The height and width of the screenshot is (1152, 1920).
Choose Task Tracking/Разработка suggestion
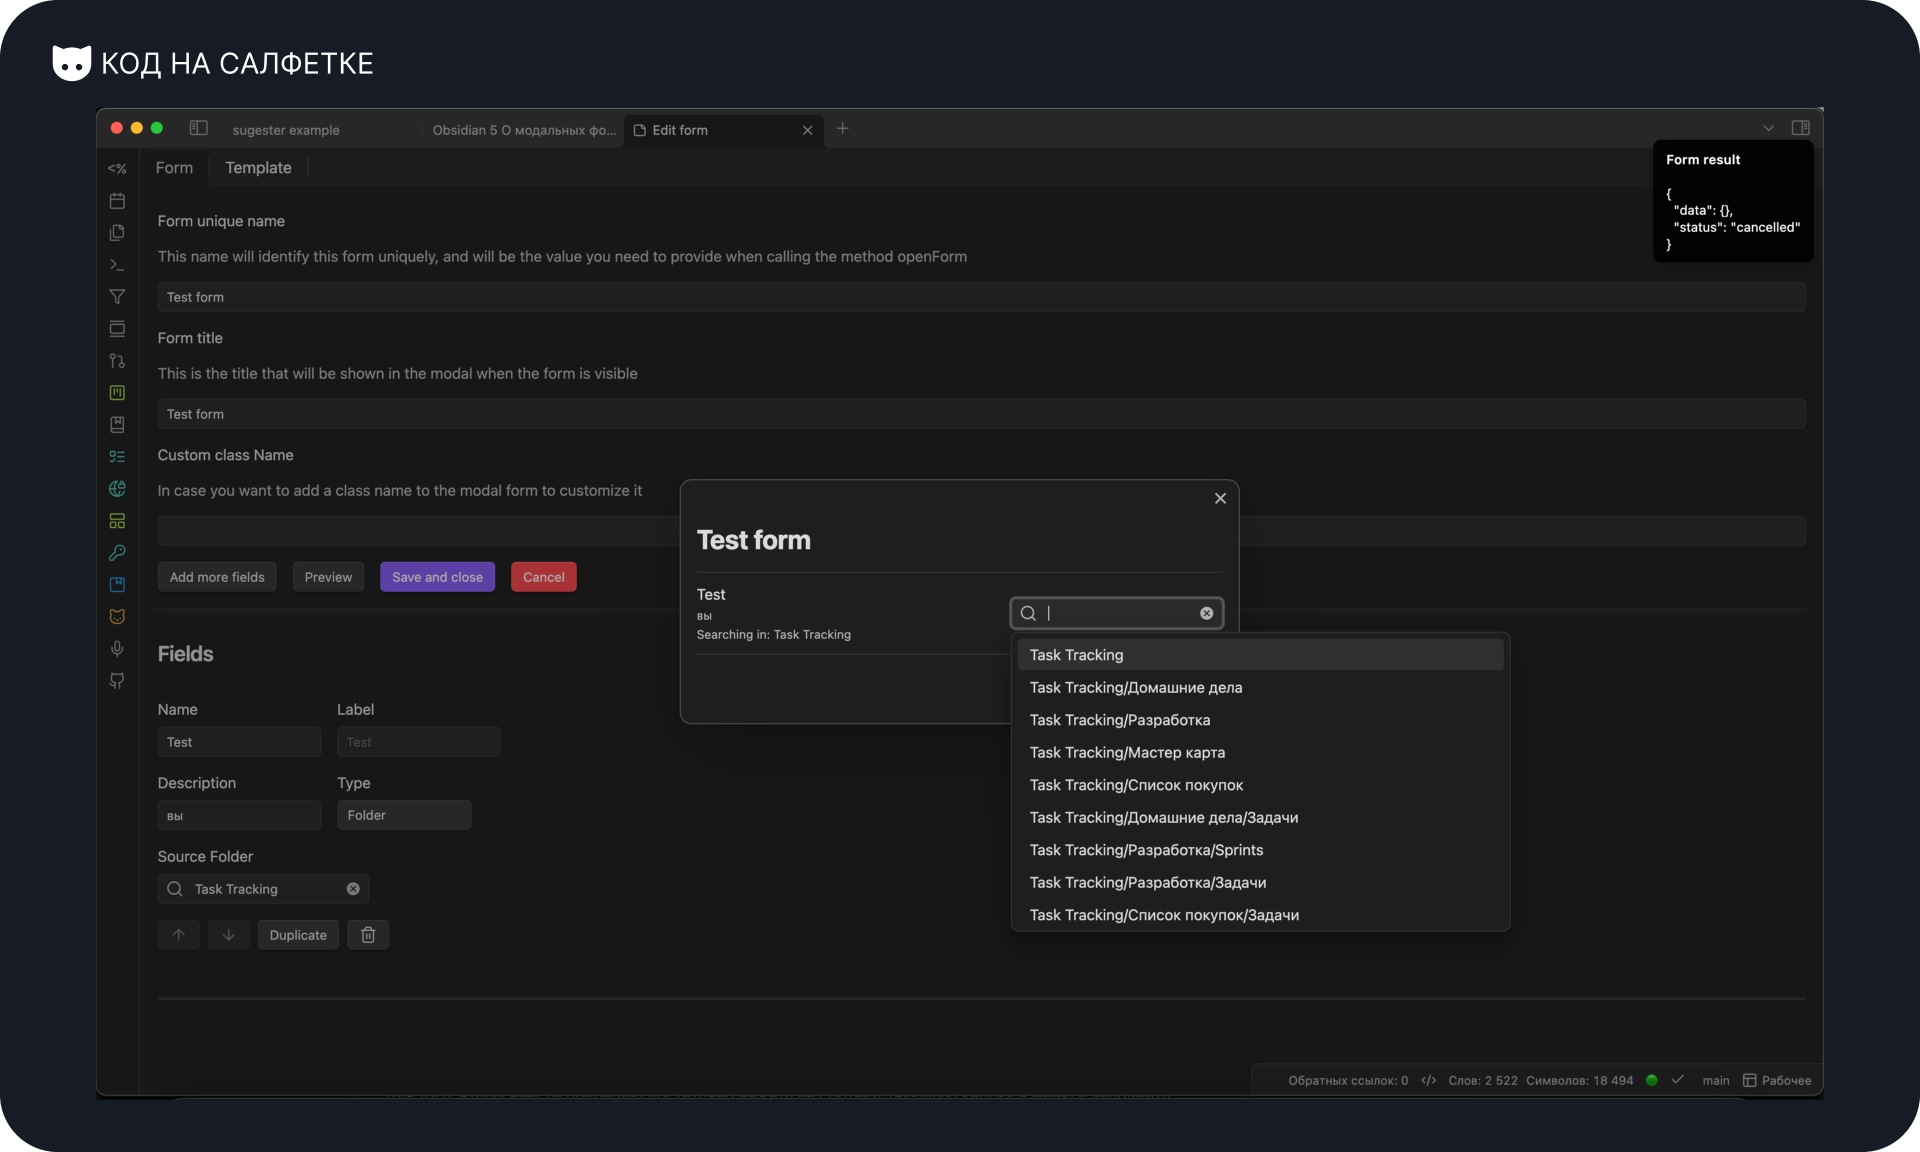(x=1260, y=720)
